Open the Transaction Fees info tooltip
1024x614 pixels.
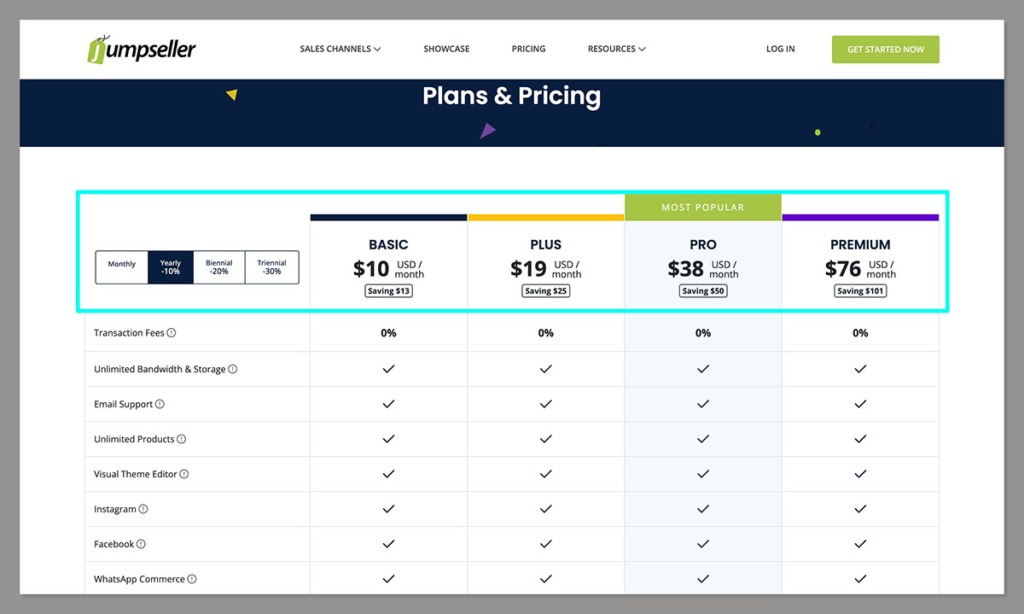point(171,333)
